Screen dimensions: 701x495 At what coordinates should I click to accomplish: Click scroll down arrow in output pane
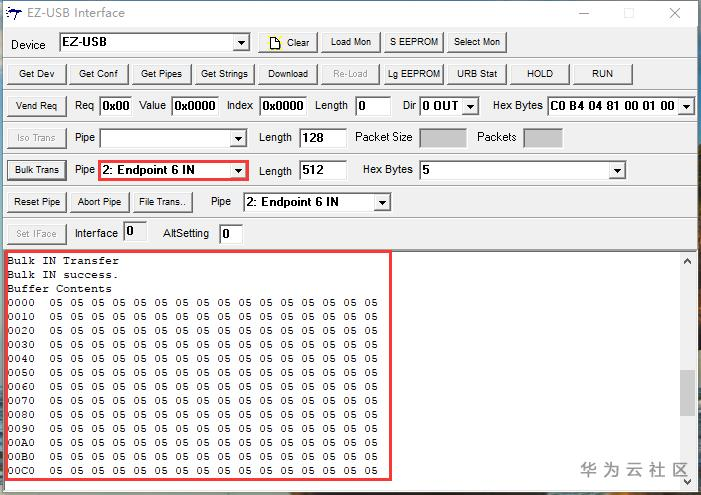coord(687,482)
